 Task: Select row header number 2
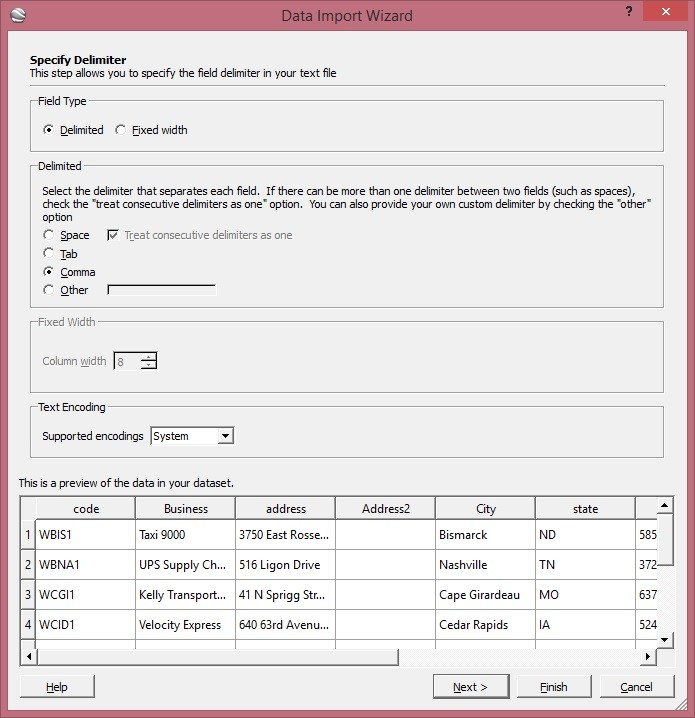28,565
